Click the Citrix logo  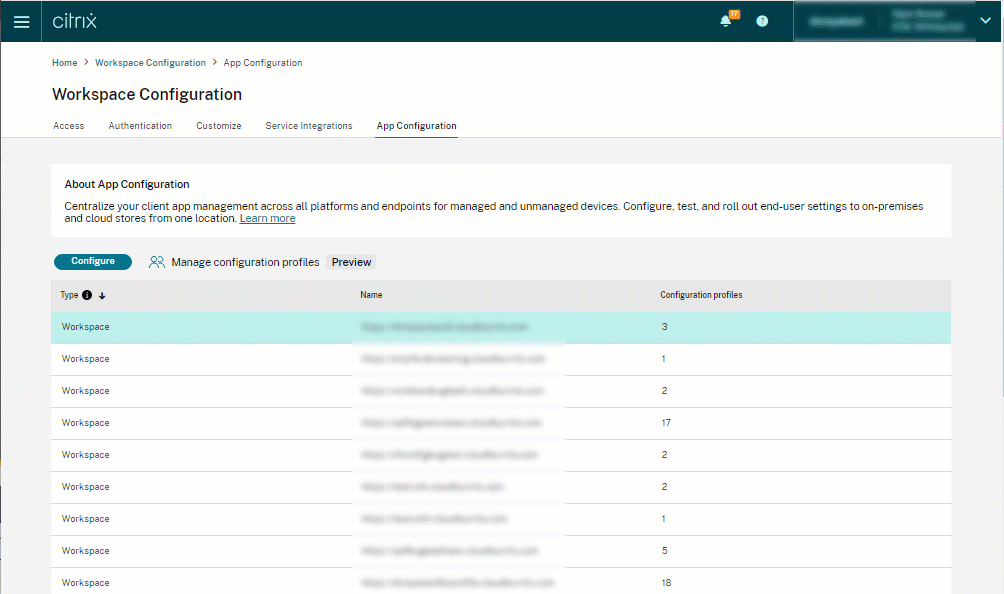(x=74, y=21)
